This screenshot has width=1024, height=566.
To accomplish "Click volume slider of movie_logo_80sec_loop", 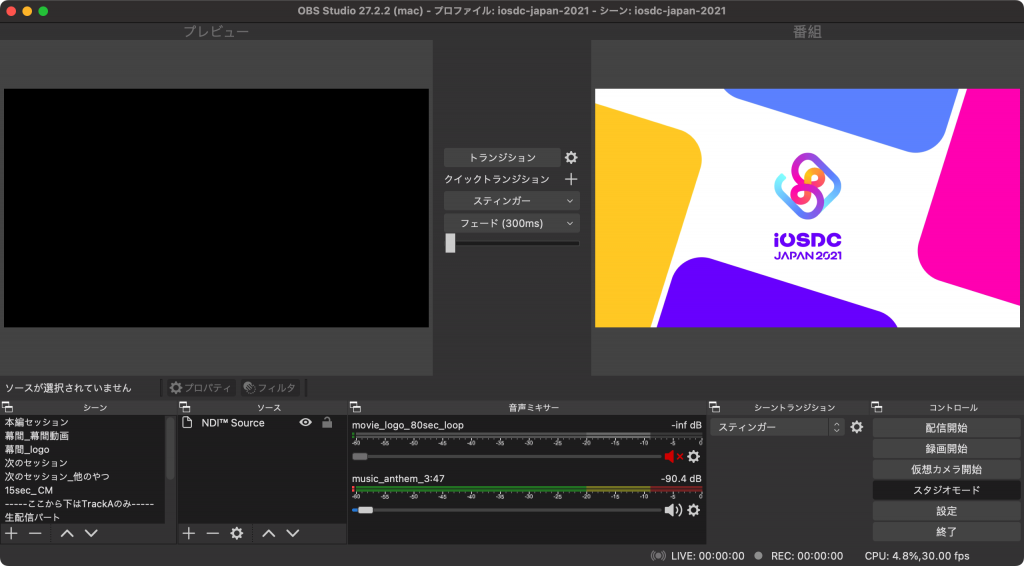I will (506, 456).
